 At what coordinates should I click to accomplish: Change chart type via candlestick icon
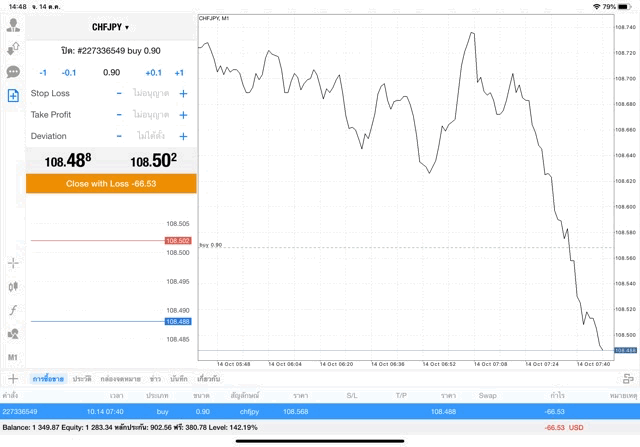click(x=13, y=287)
